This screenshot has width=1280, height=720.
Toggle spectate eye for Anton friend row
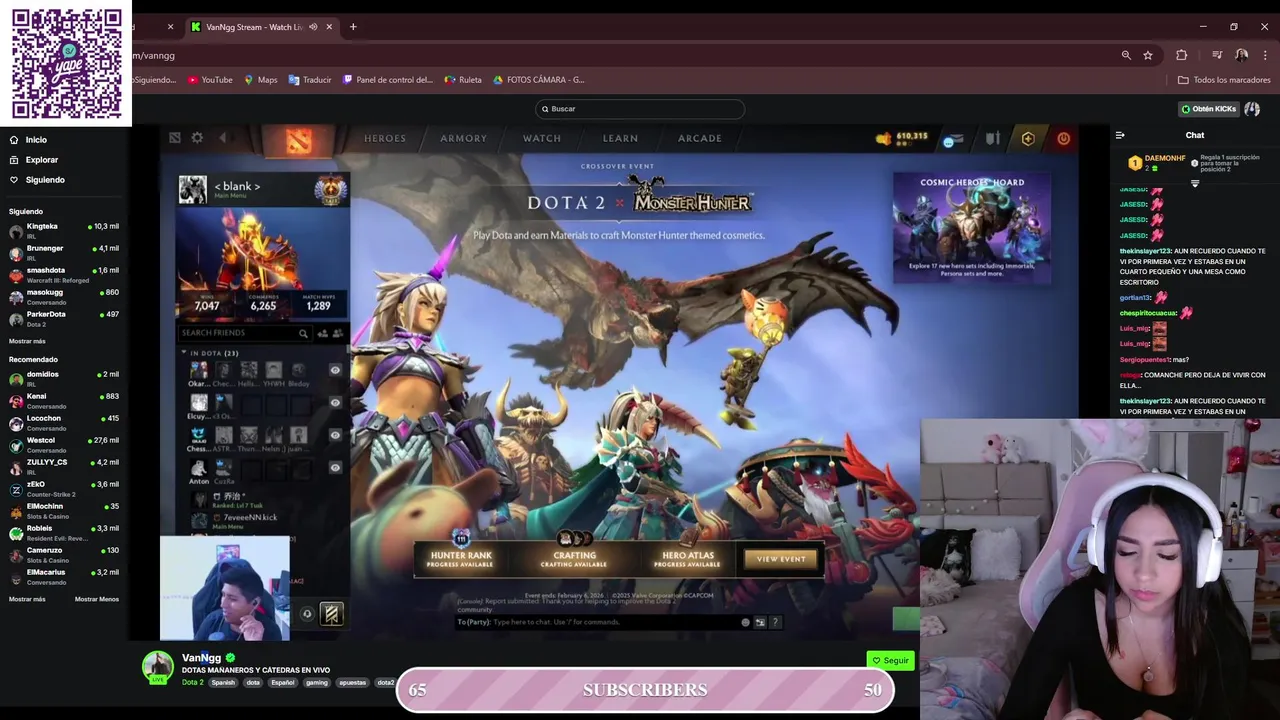335,467
